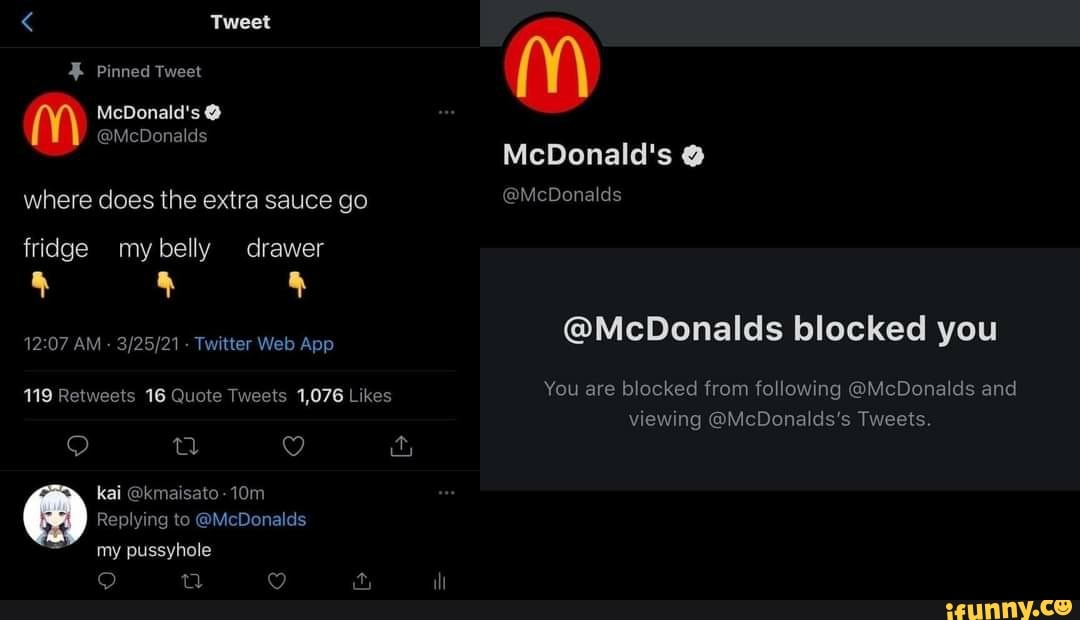Like the McDonald's tweet

(293, 447)
